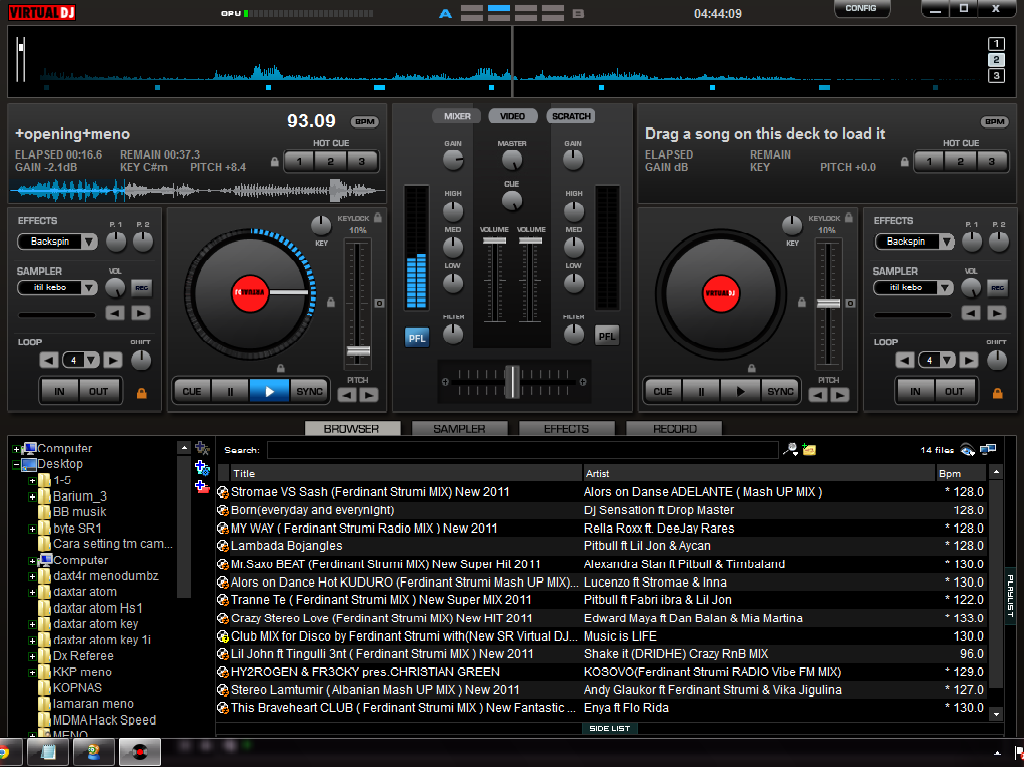Set loop IN on left deck
The width and height of the screenshot is (1024, 768).
59,391
